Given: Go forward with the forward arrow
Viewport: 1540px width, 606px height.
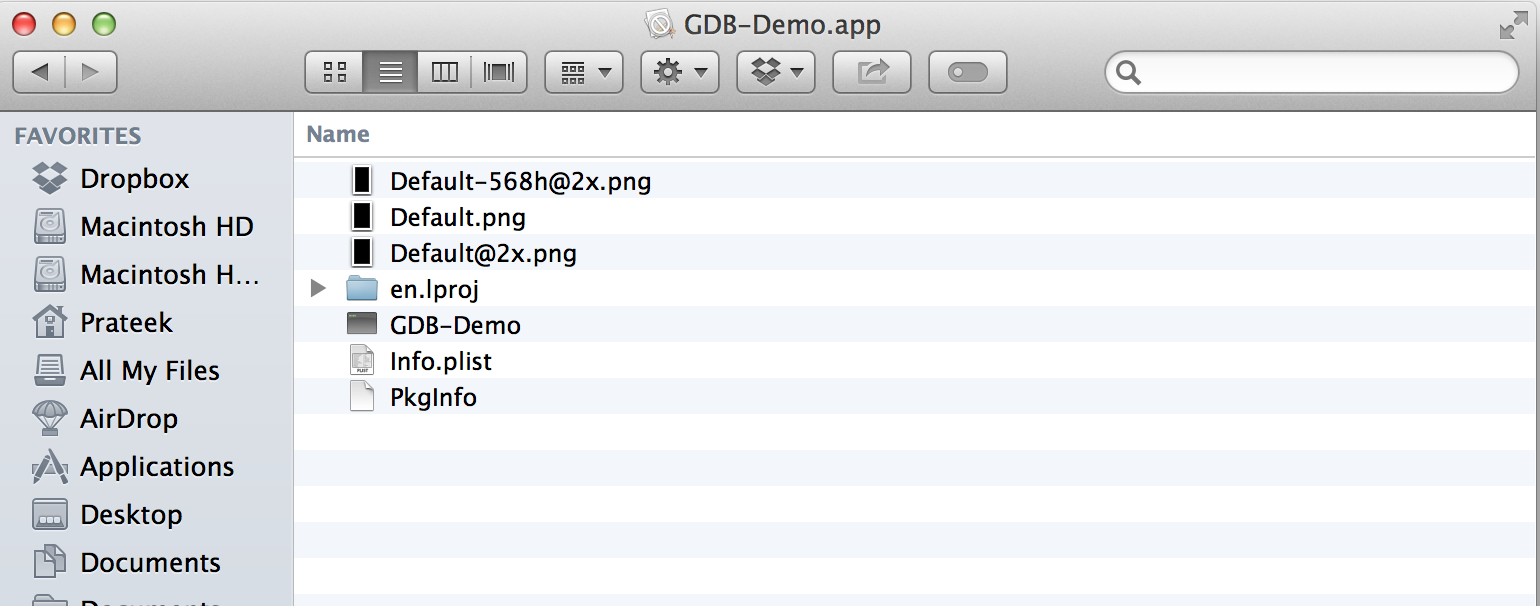Looking at the screenshot, I should pos(91,72).
